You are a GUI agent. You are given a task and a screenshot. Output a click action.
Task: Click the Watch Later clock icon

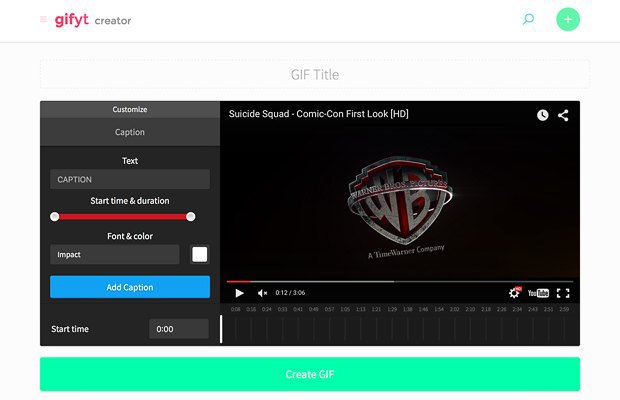pos(542,115)
